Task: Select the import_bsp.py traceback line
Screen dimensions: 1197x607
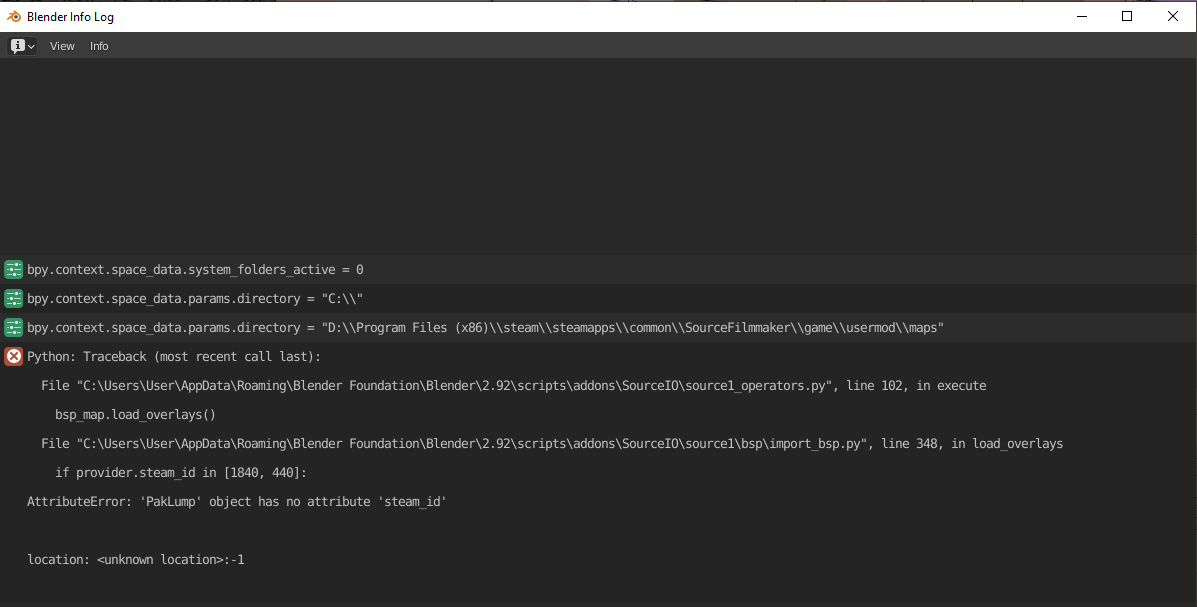Action: pyautogui.click(x=545, y=443)
